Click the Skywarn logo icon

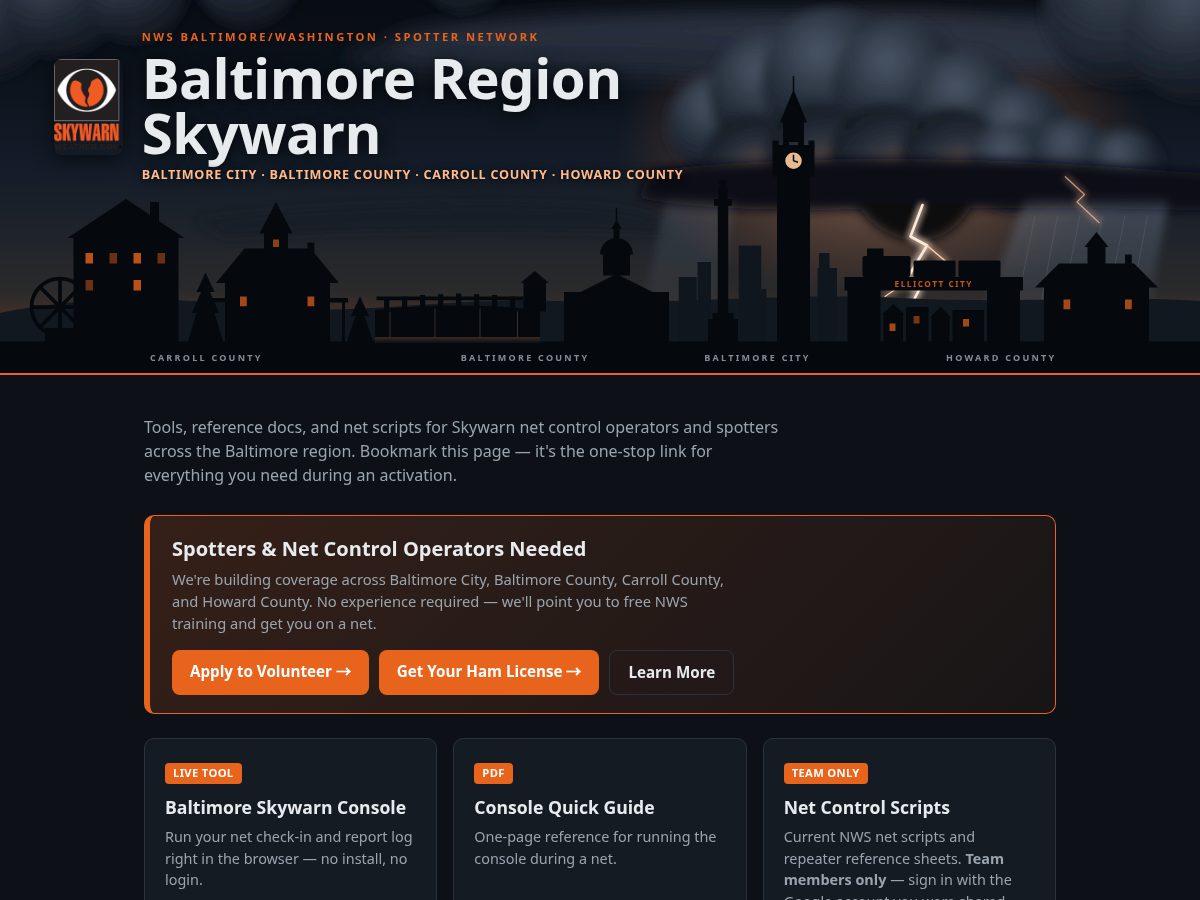coord(87,106)
